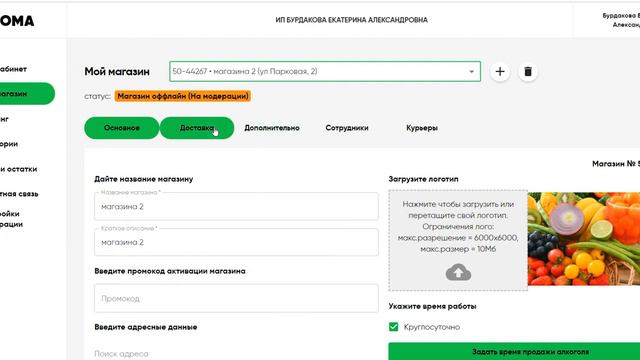Open active магазин item in sidebar
The width and height of the screenshot is (640, 360).
[x=27, y=93]
